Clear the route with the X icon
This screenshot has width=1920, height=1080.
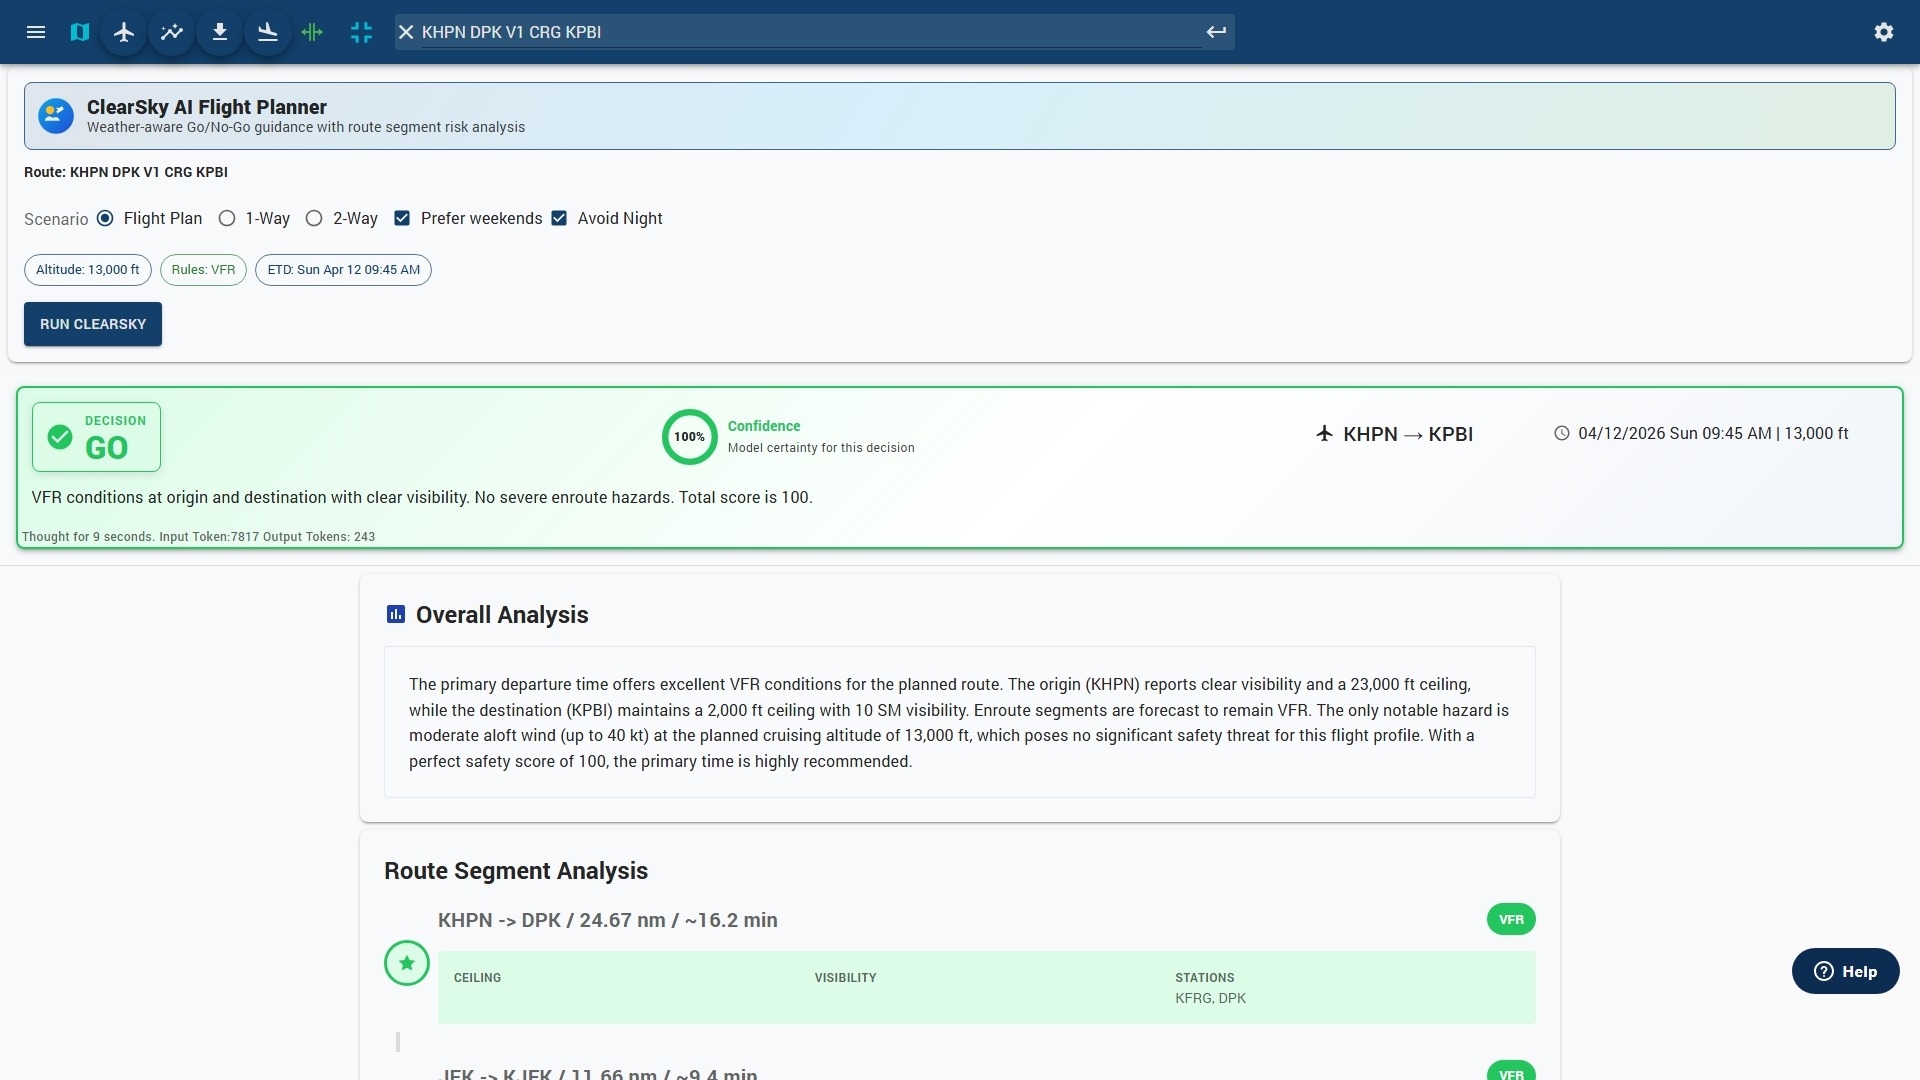pyautogui.click(x=406, y=32)
